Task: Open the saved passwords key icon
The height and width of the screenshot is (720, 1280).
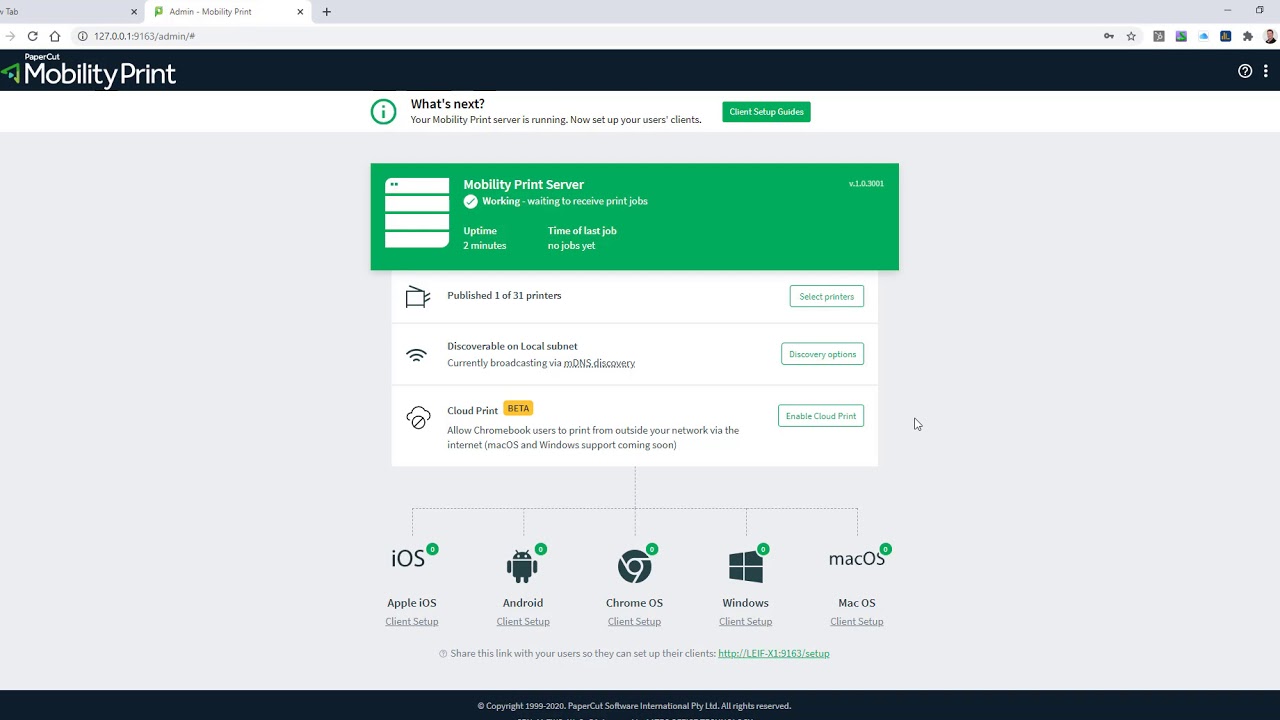Action: click(x=1109, y=36)
